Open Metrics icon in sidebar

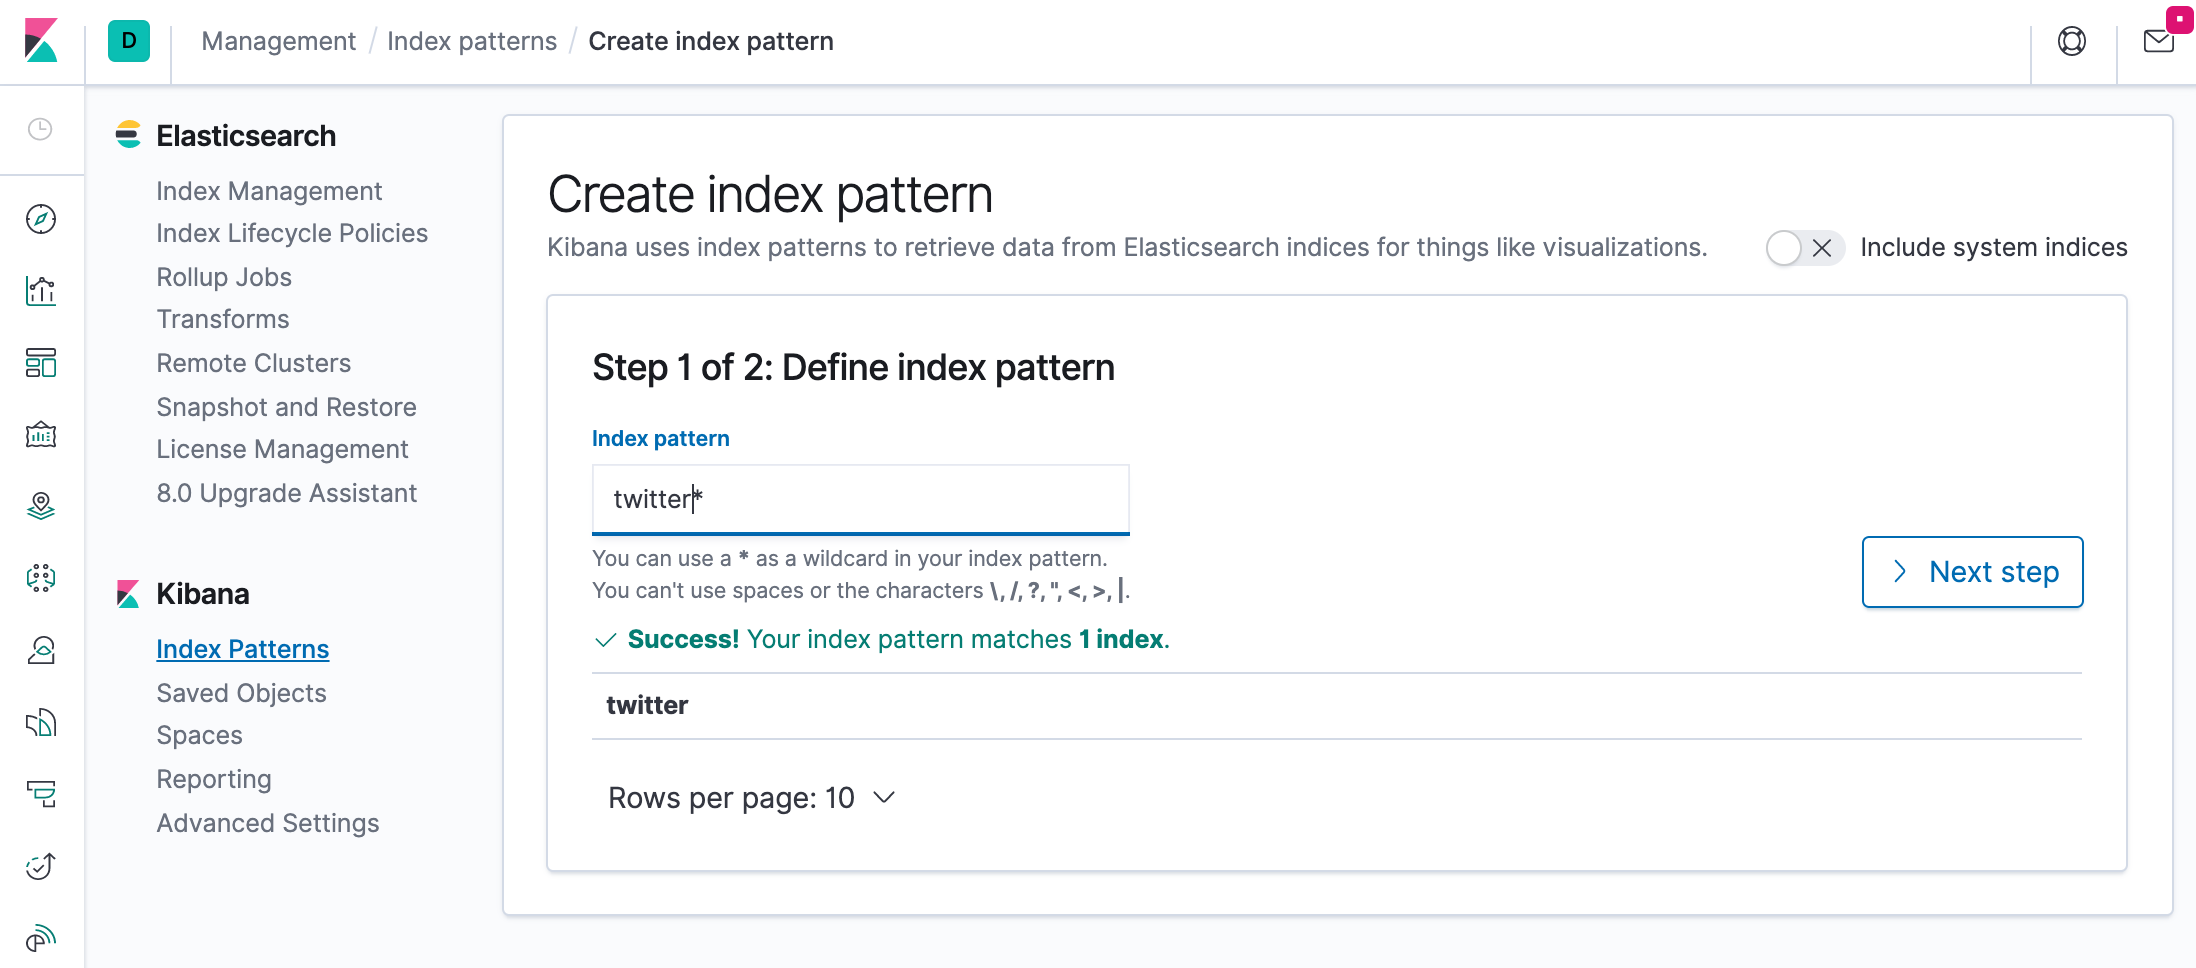click(41, 651)
